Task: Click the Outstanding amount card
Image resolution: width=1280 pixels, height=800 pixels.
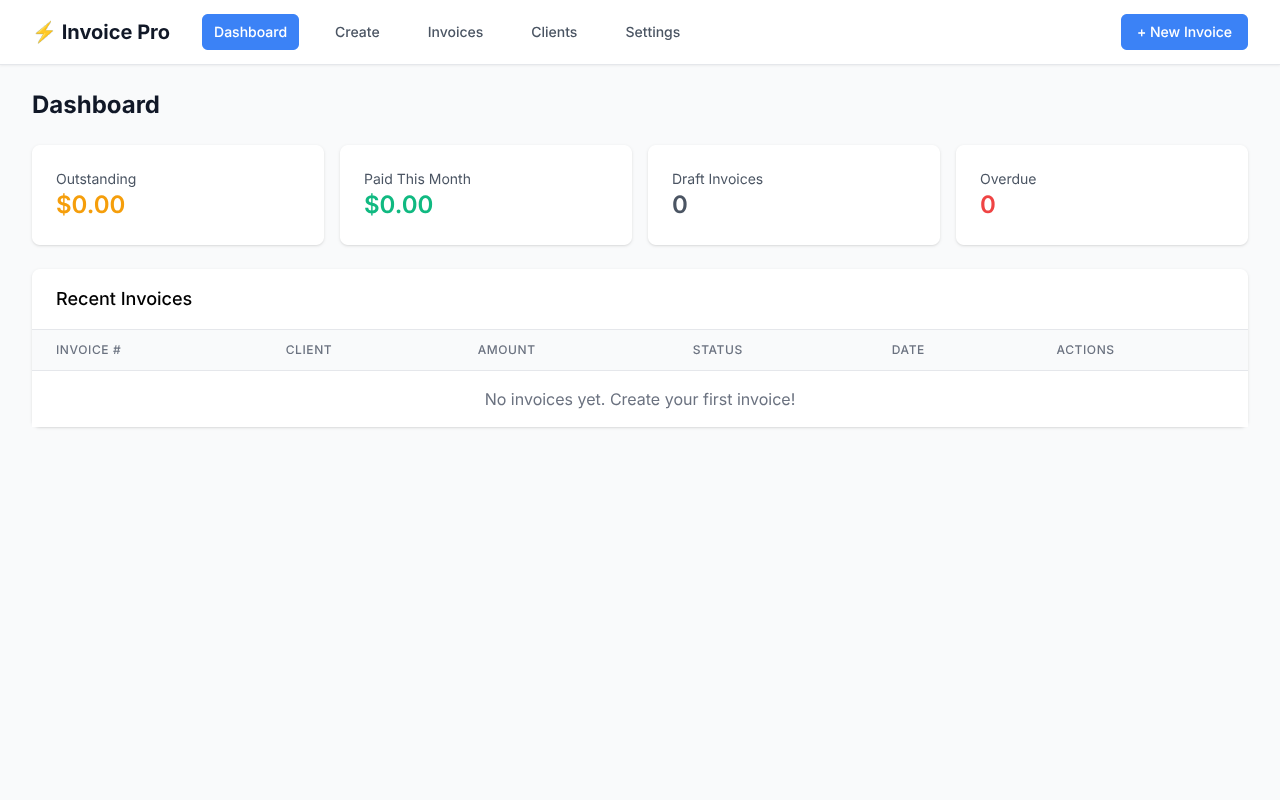Action: (178, 194)
